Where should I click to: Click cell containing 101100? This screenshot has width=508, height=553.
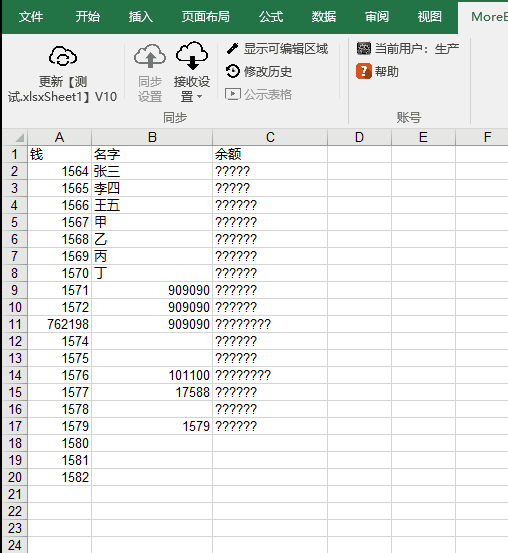tap(152, 375)
